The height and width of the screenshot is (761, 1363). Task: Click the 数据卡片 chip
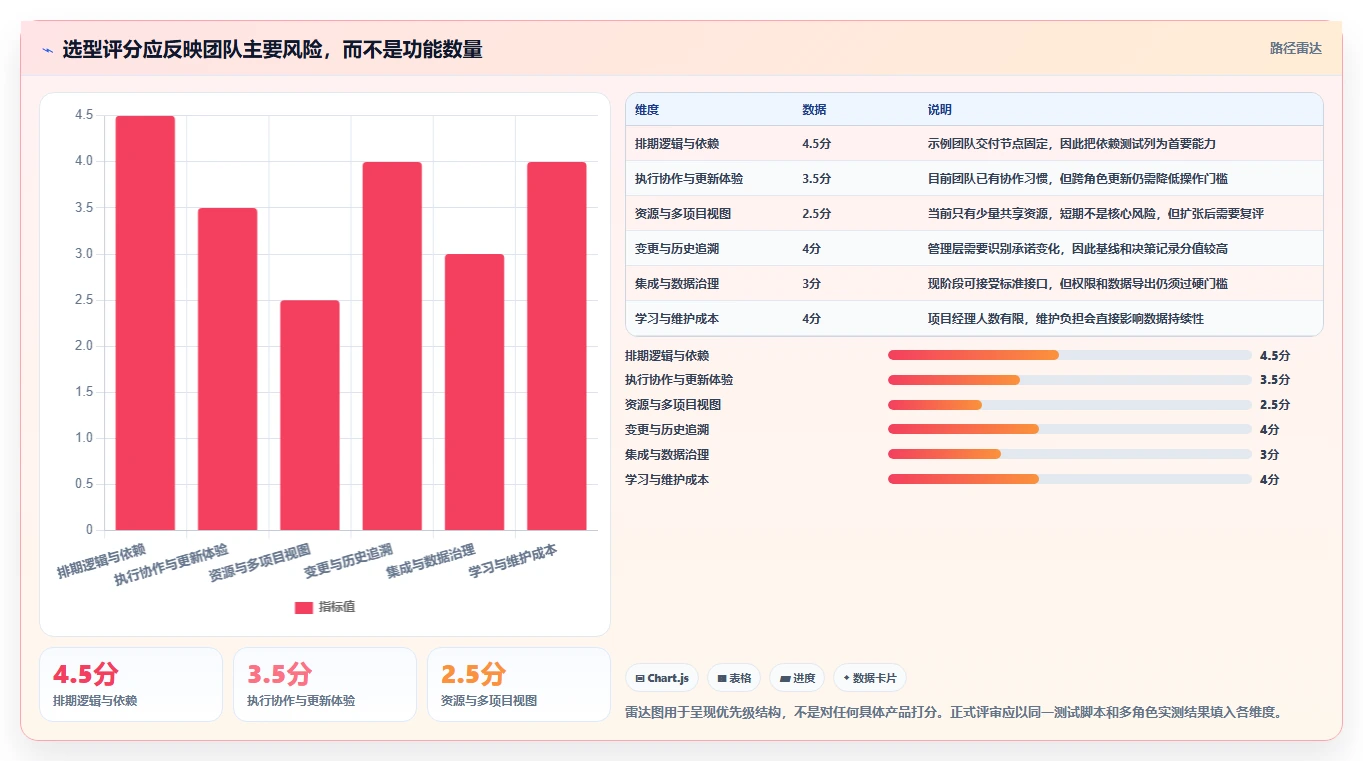(870, 678)
